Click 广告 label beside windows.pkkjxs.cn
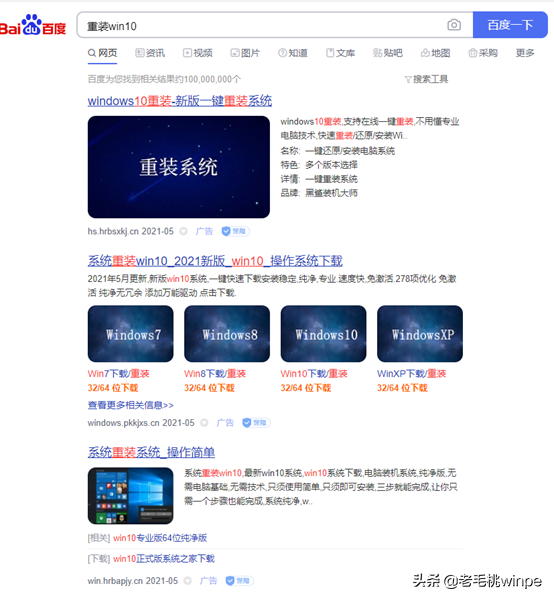The width and height of the screenshot is (554, 600). tap(225, 423)
